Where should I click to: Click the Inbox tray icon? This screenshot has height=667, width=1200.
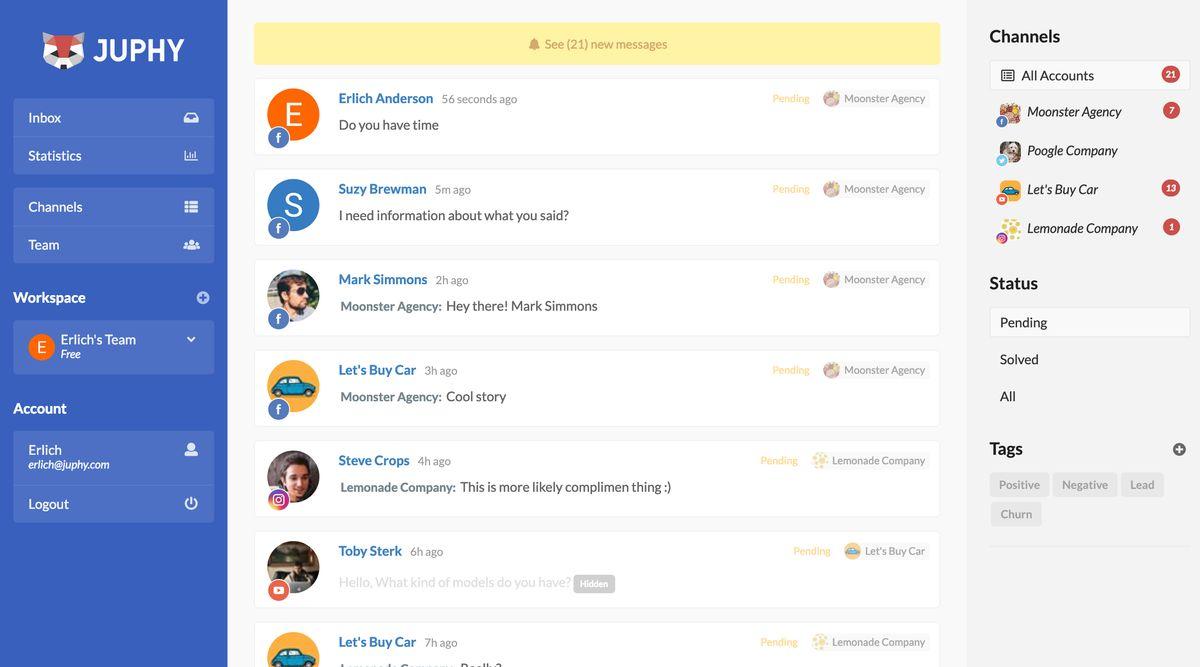(191, 118)
